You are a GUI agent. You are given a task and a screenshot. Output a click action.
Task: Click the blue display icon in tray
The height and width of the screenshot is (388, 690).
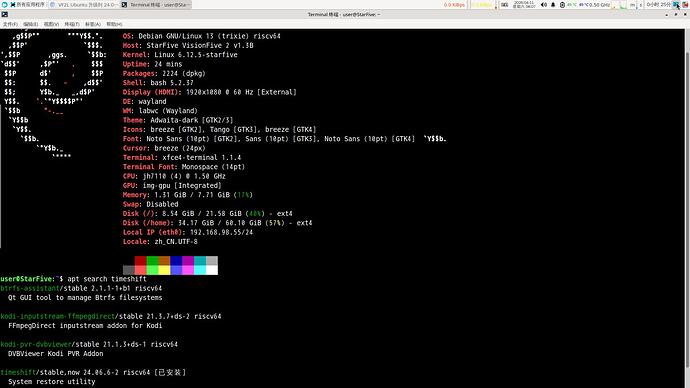675,5
